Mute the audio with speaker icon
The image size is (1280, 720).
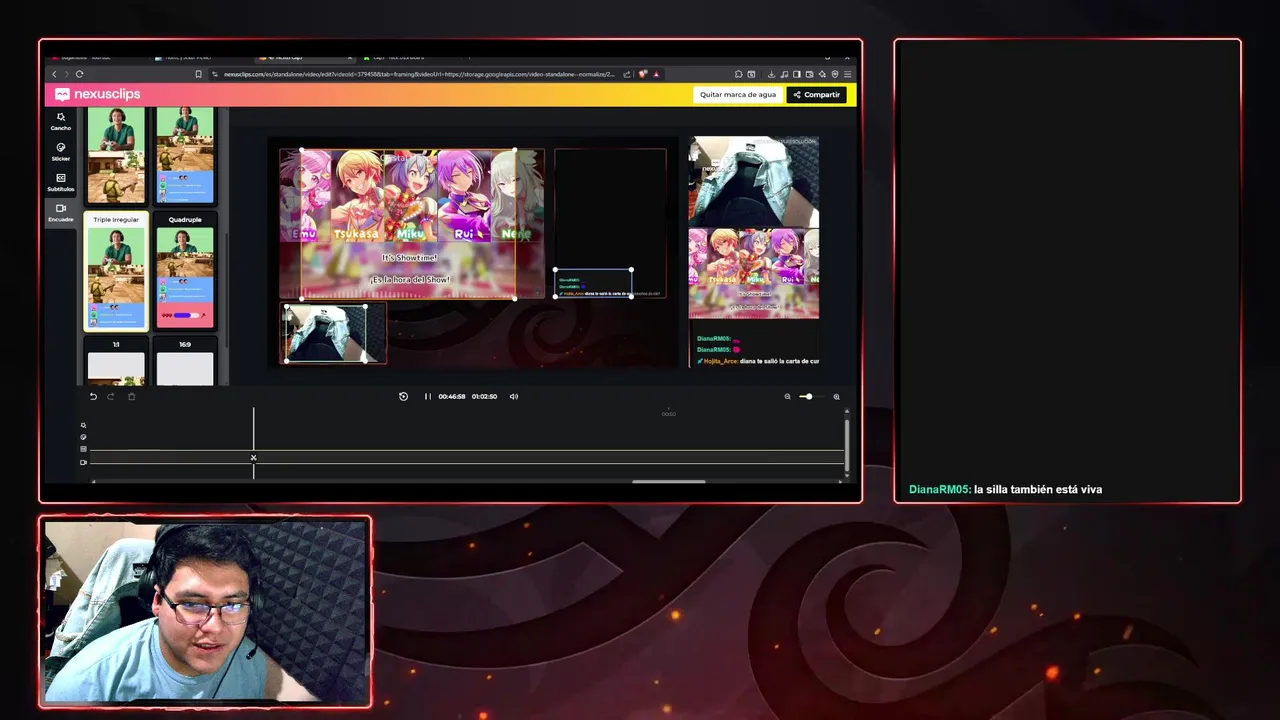[514, 397]
